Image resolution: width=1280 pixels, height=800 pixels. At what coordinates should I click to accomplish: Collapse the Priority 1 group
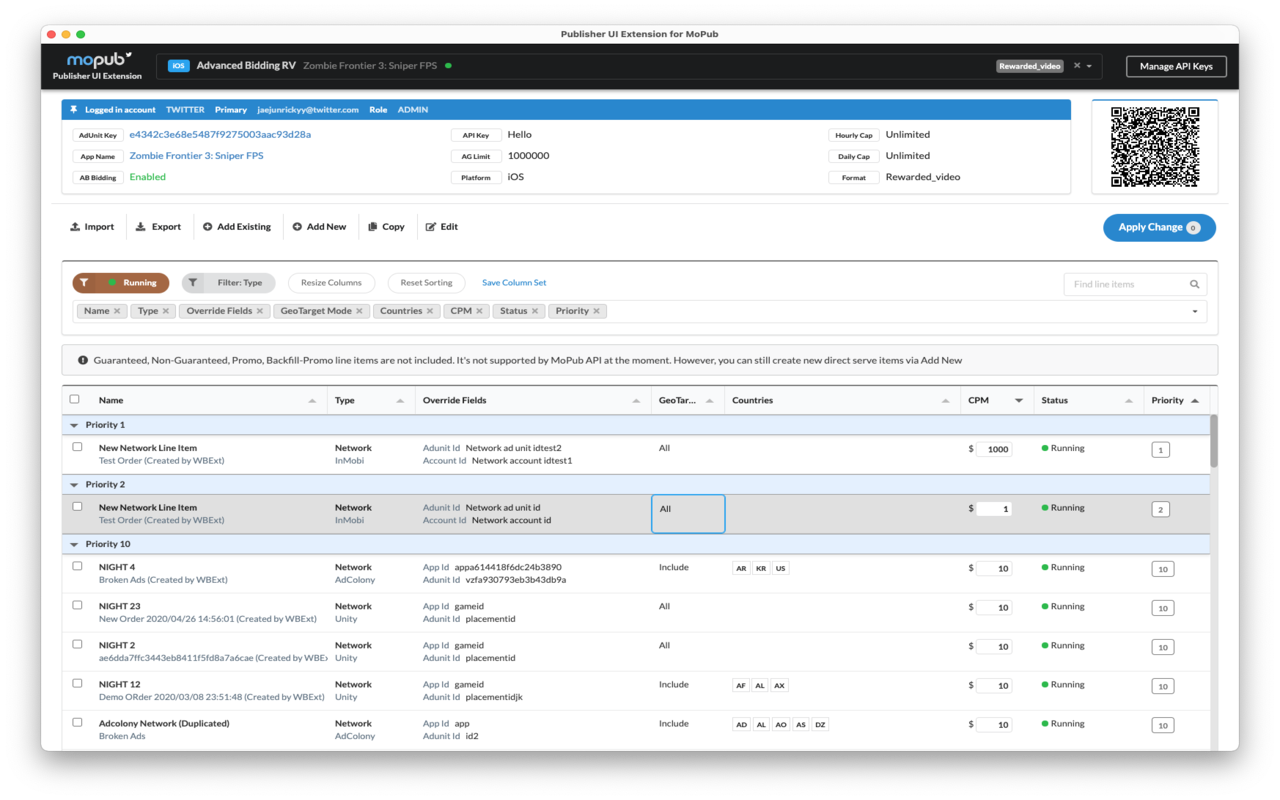[74, 425]
